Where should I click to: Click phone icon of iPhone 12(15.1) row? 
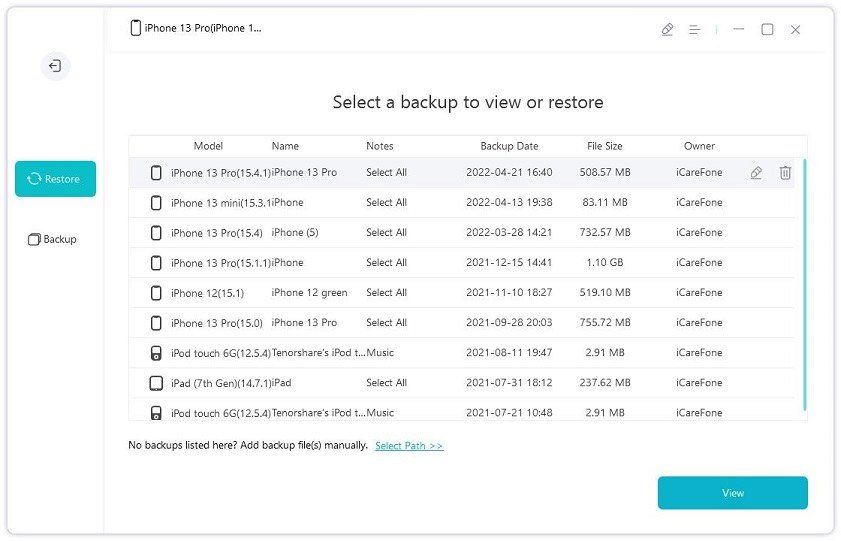pos(156,293)
